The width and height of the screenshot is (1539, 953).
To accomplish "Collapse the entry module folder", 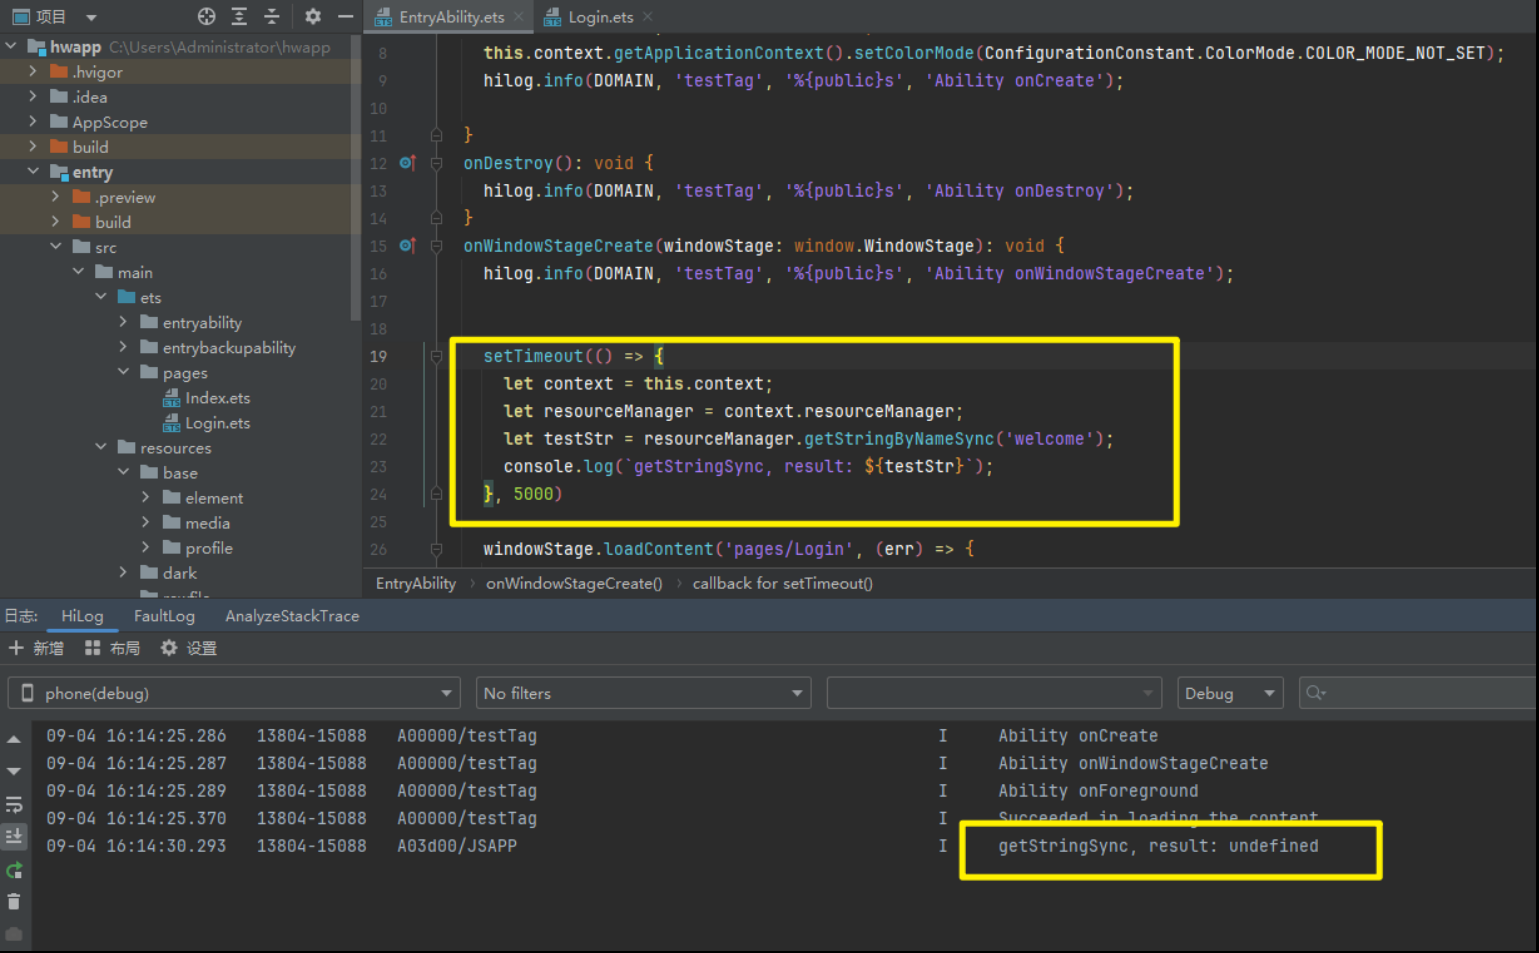I will [x=33, y=171].
